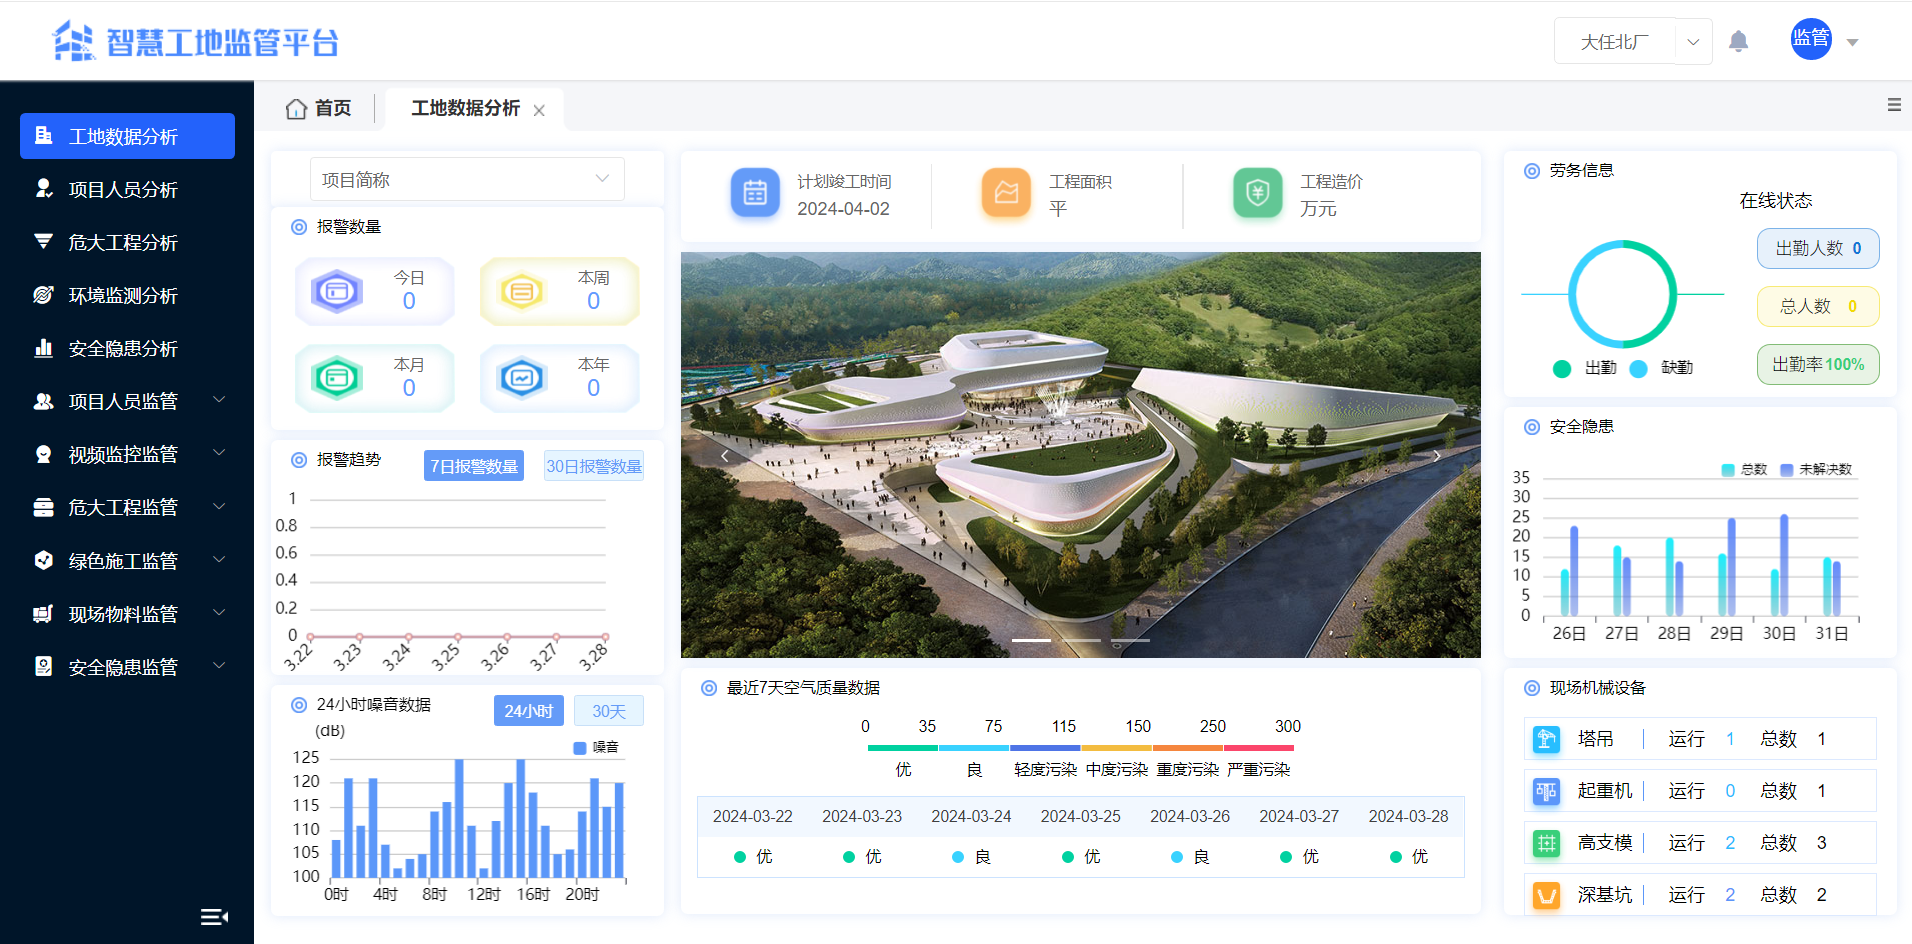This screenshot has height=944, width=1912.
Task: Click the 24小时噪音数据 header icon
Action: [298, 705]
